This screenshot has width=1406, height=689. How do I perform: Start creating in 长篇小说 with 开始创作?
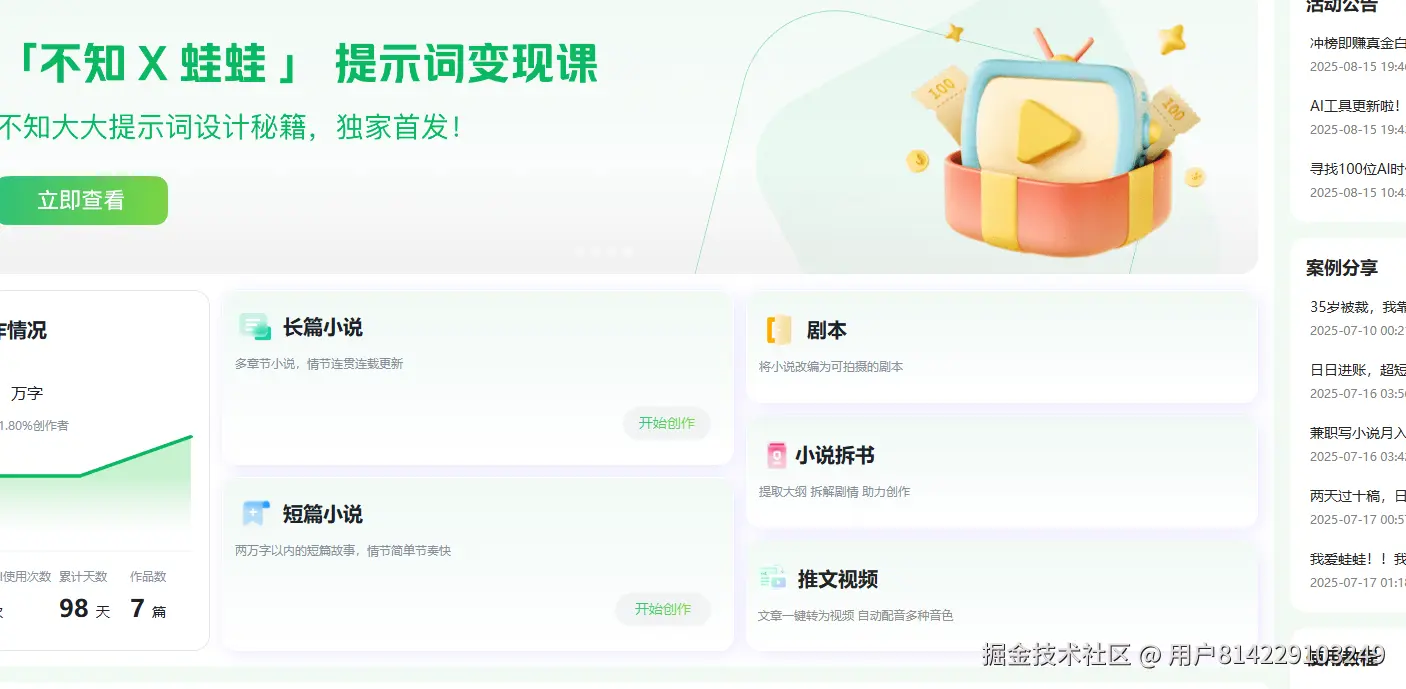point(667,423)
